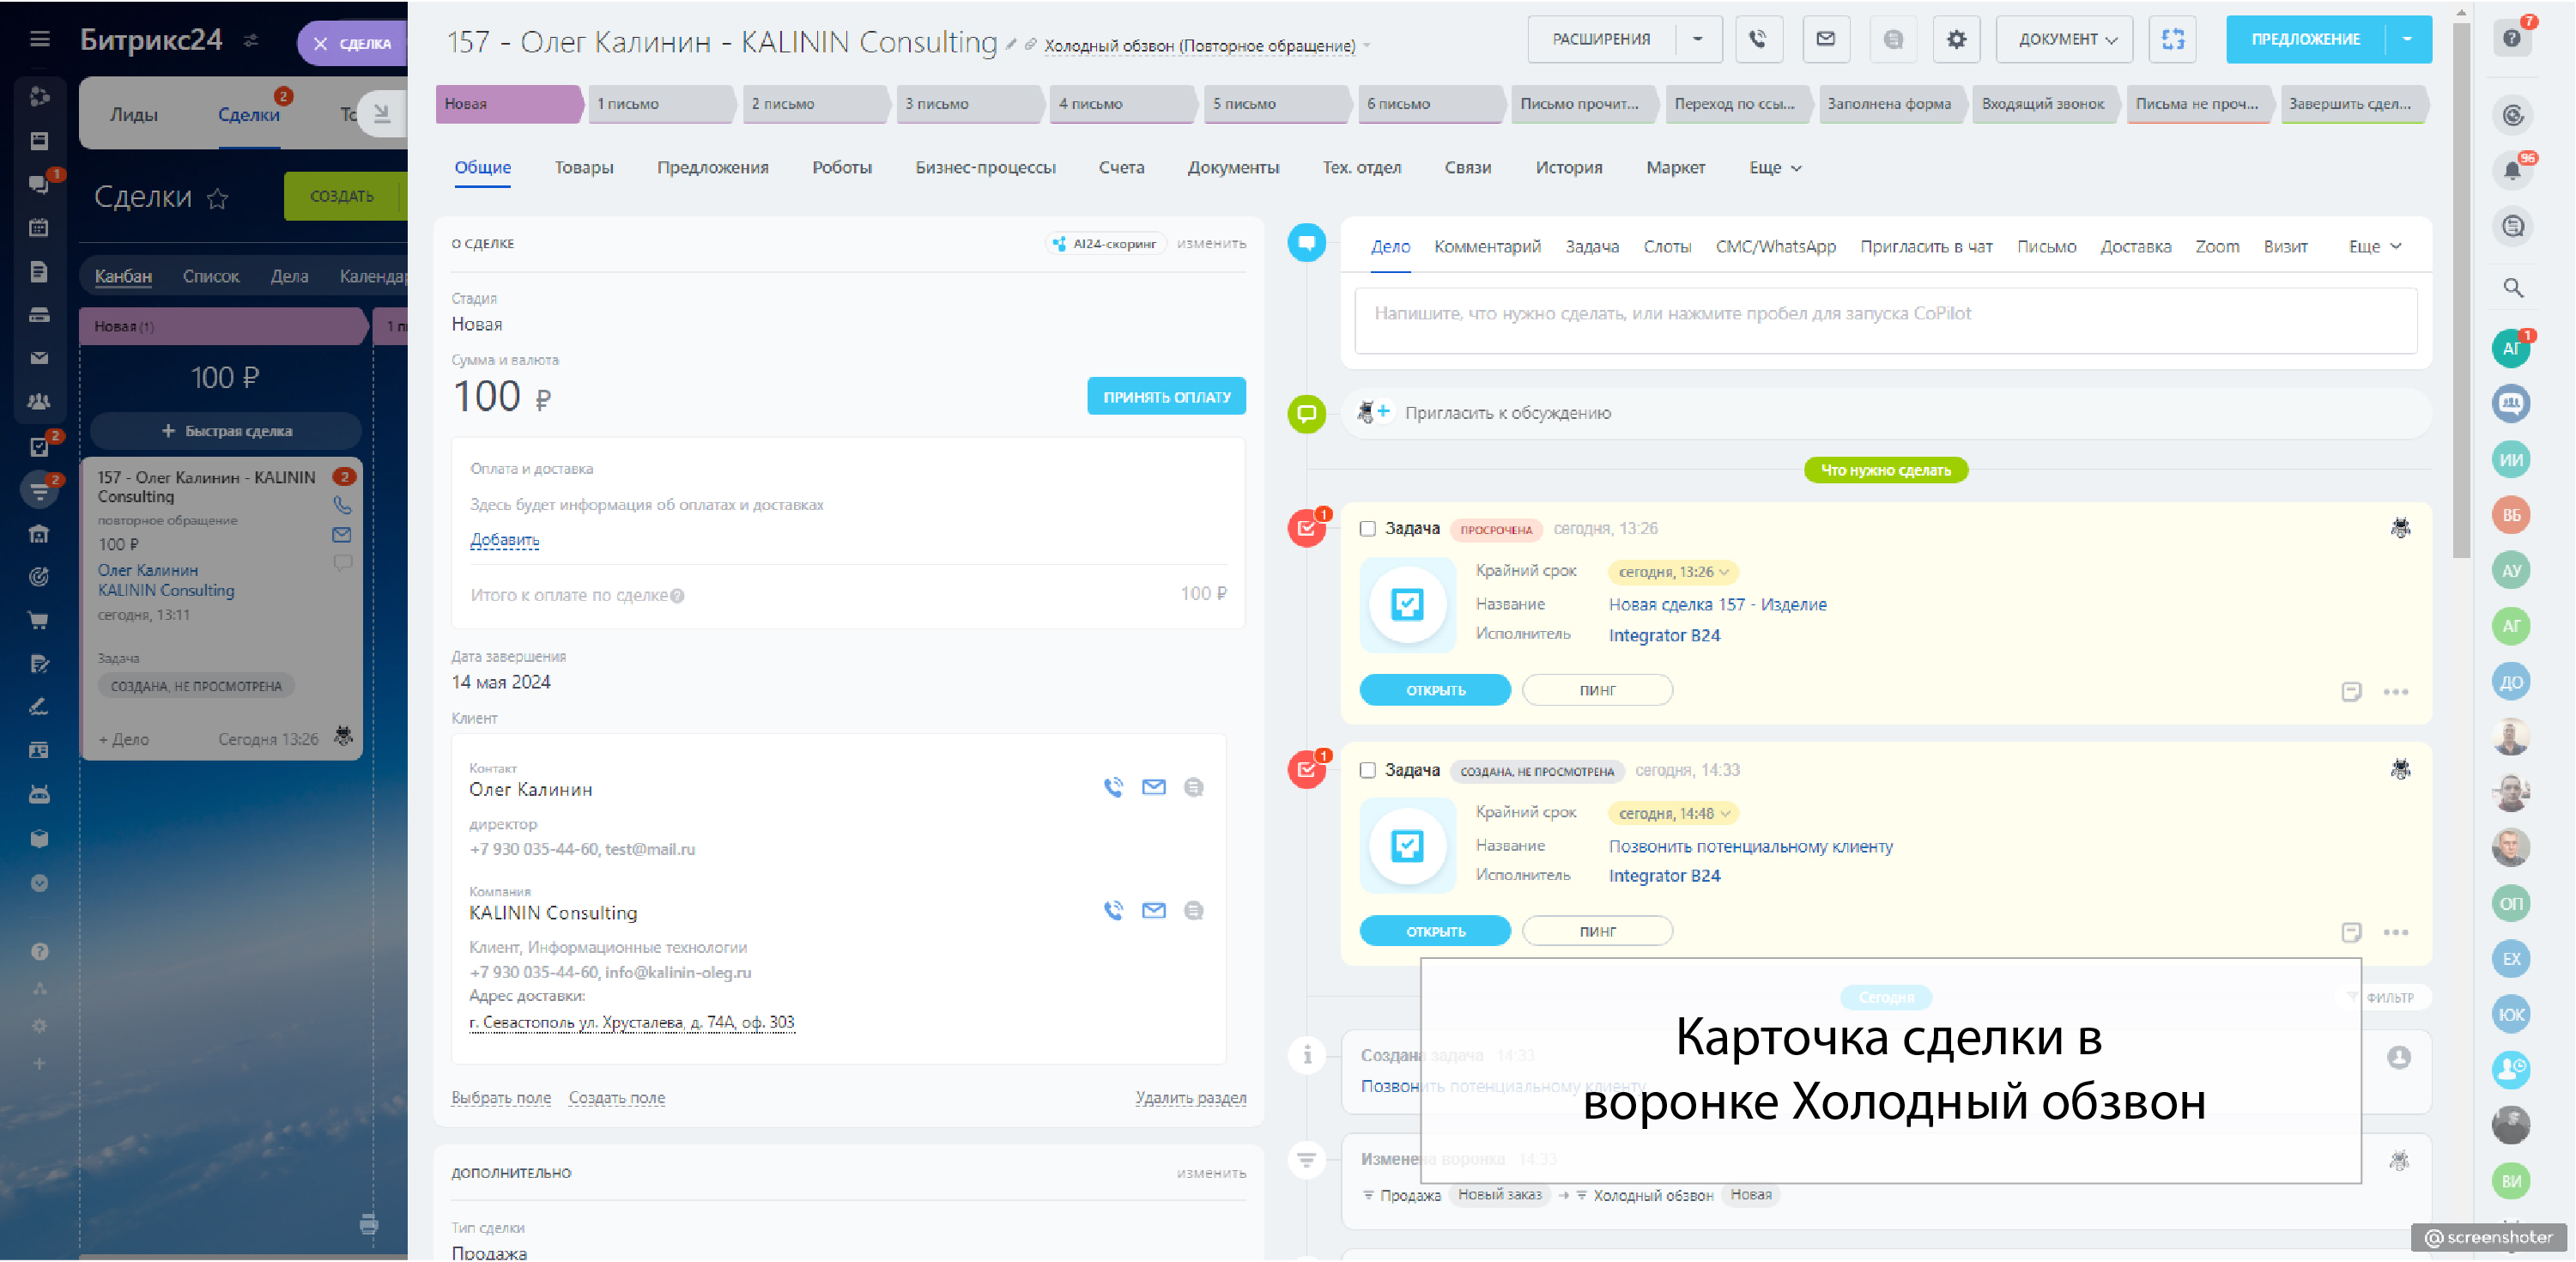Image resolution: width=2576 pixels, height=1262 pixels.
Task: Call contact Олег Калинин via phone icon
Action: click(x=1113, y=787)
